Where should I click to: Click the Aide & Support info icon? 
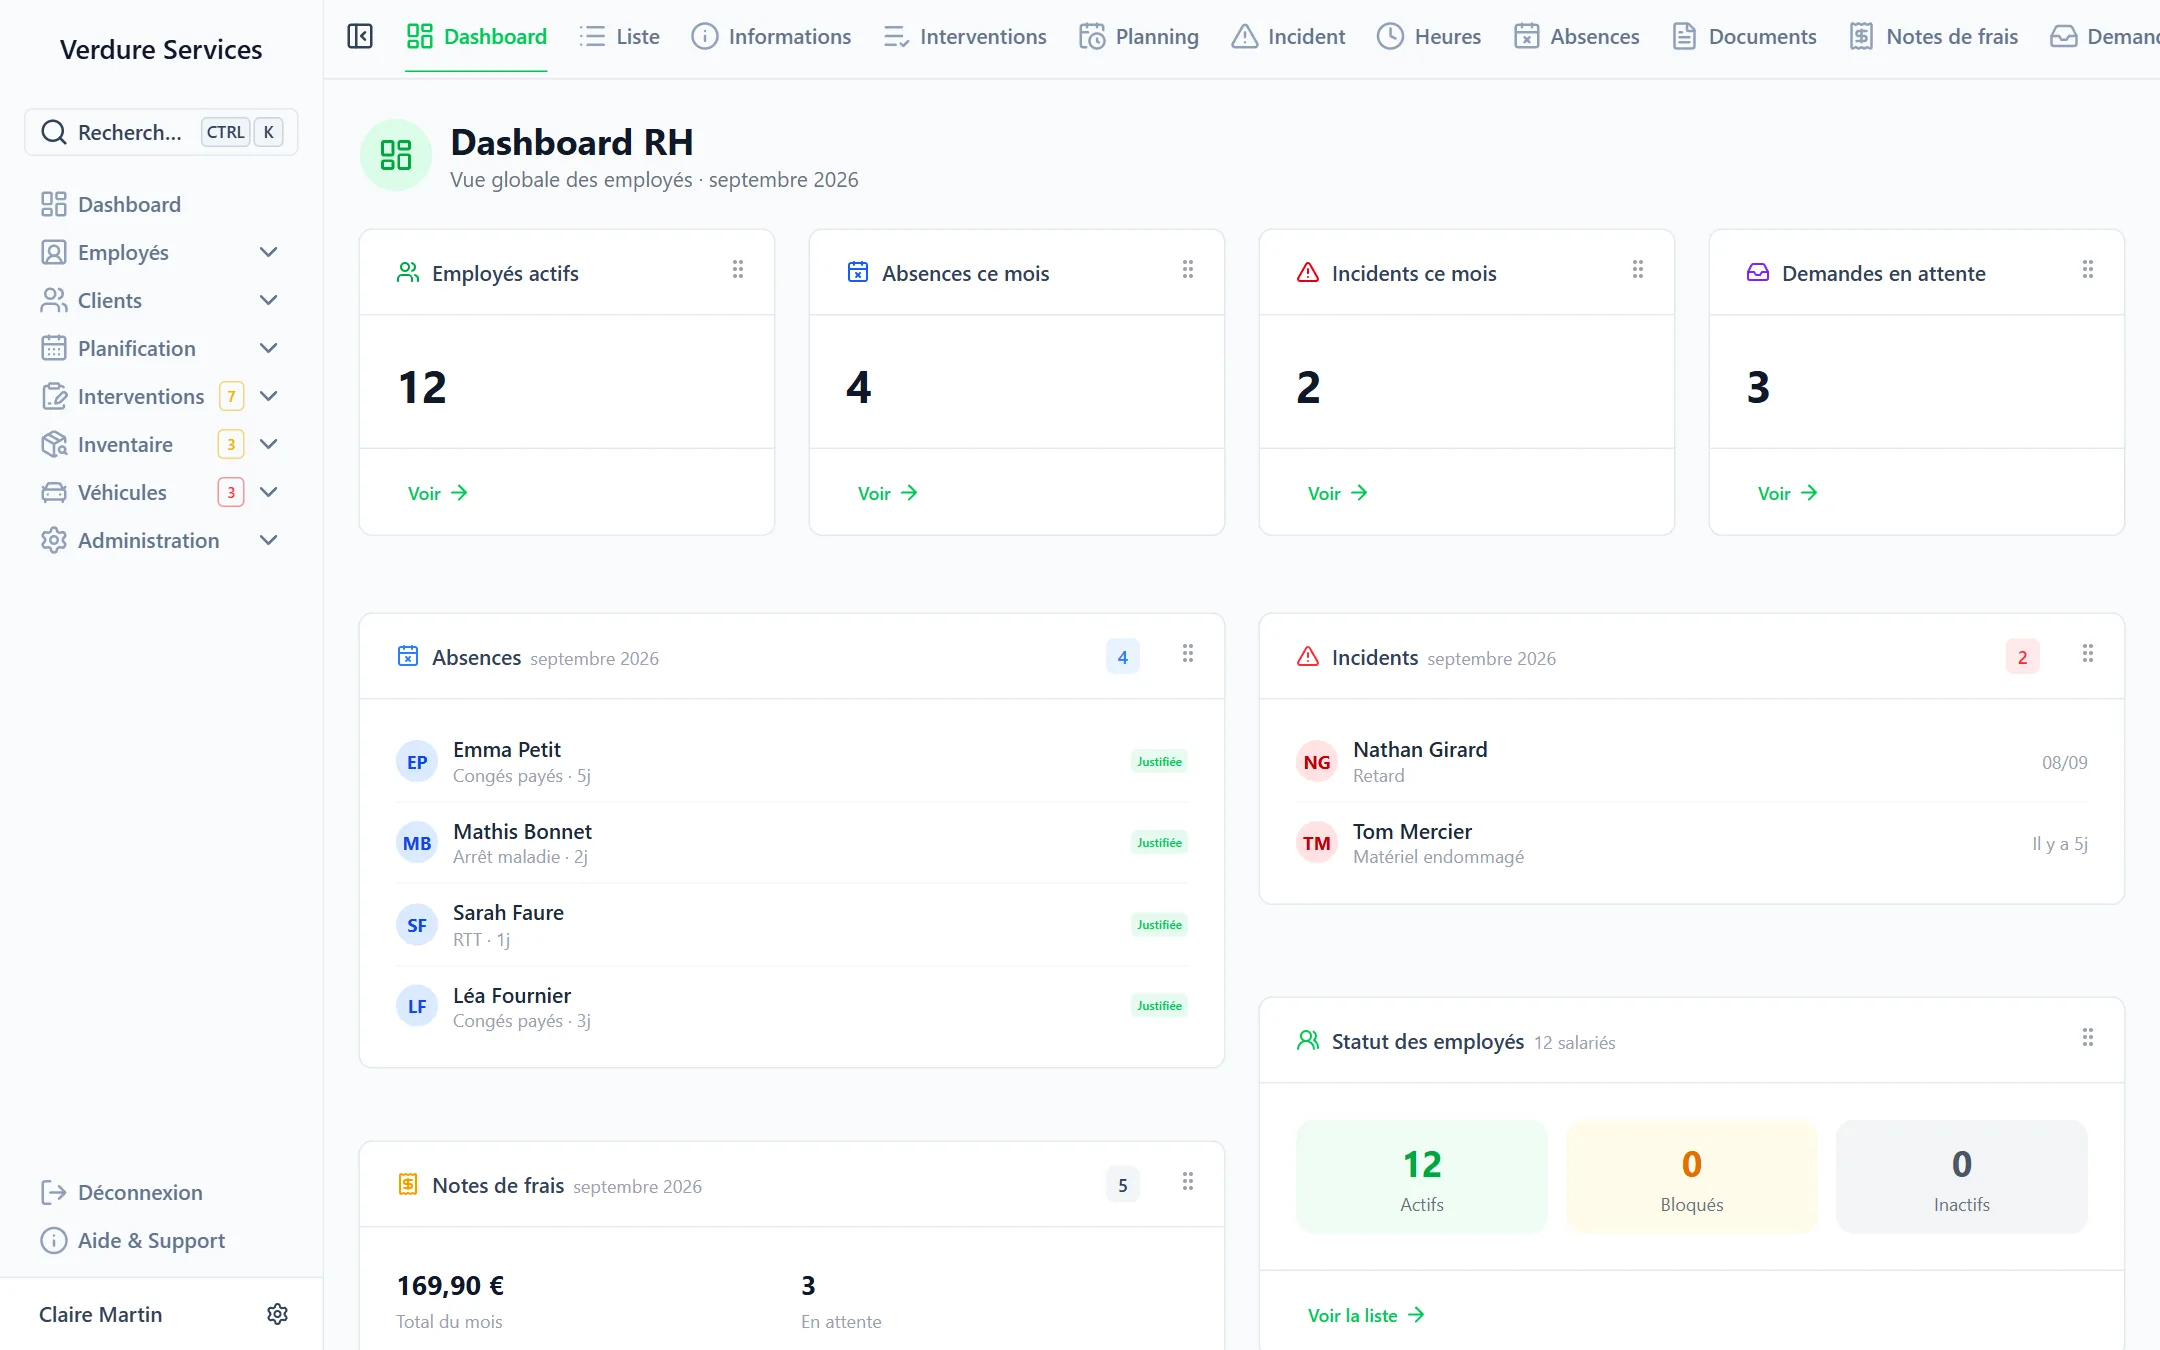53,1240
